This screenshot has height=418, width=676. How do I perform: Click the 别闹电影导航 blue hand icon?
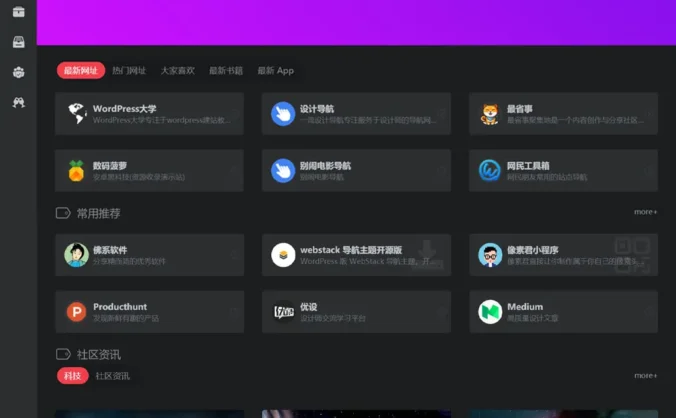283,171
